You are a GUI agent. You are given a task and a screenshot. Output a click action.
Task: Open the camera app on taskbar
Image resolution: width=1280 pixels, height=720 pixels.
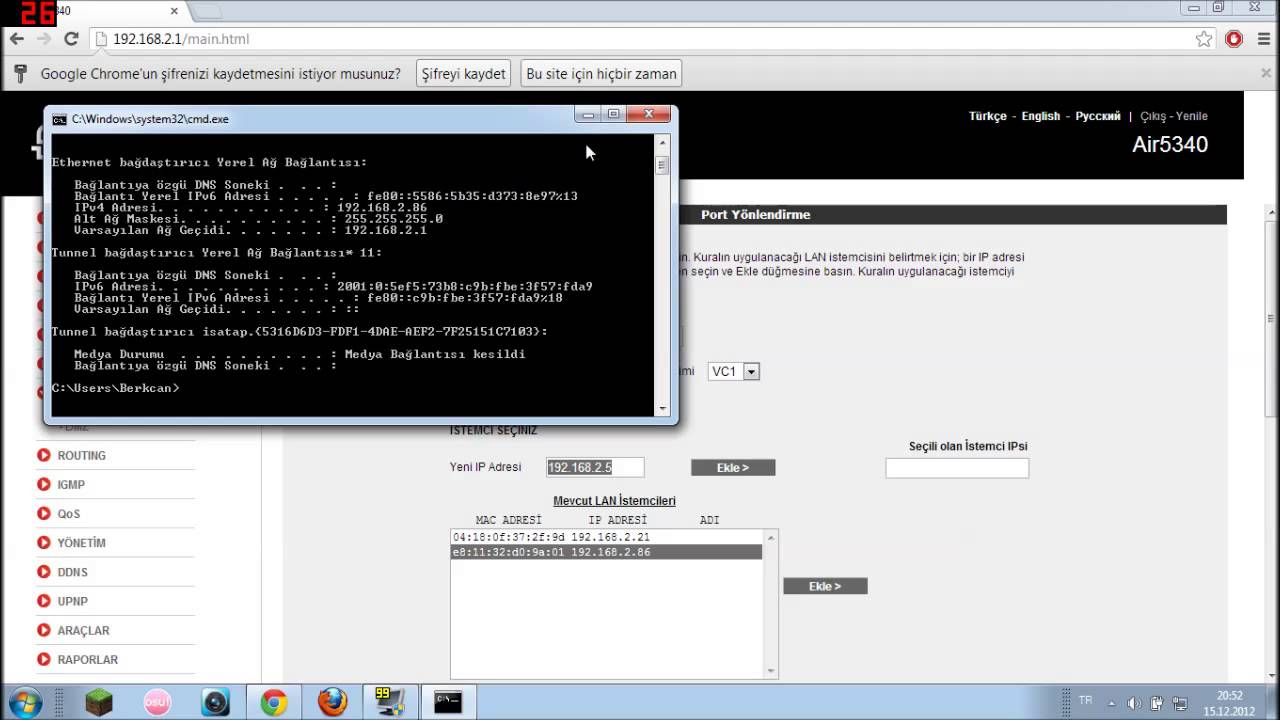click(x=215, y=702)
